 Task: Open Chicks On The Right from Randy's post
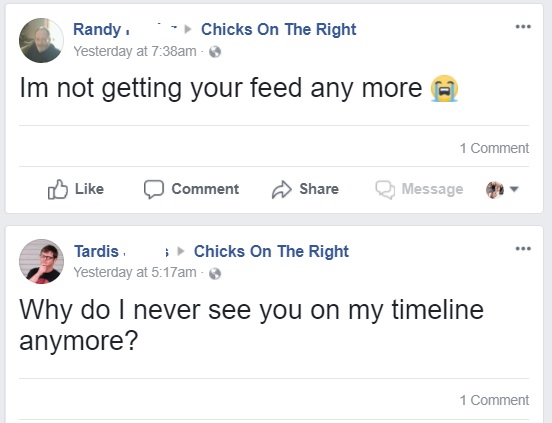278,29
